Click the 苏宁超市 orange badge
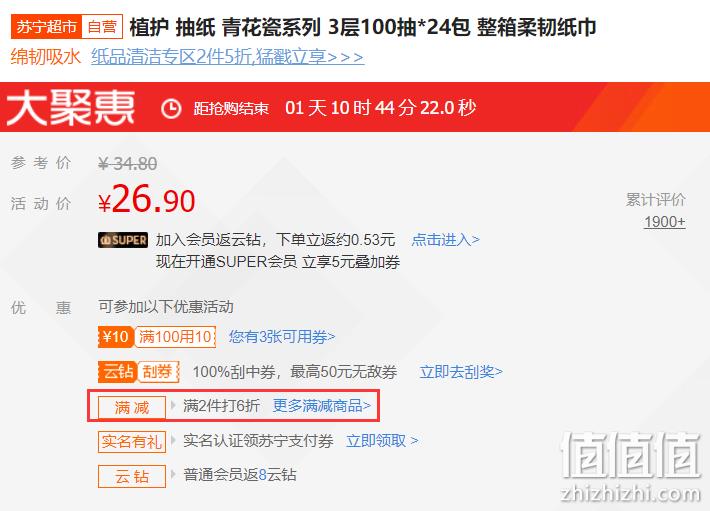The width and height of the screenshot is (710, 511). tap(46, 27)
